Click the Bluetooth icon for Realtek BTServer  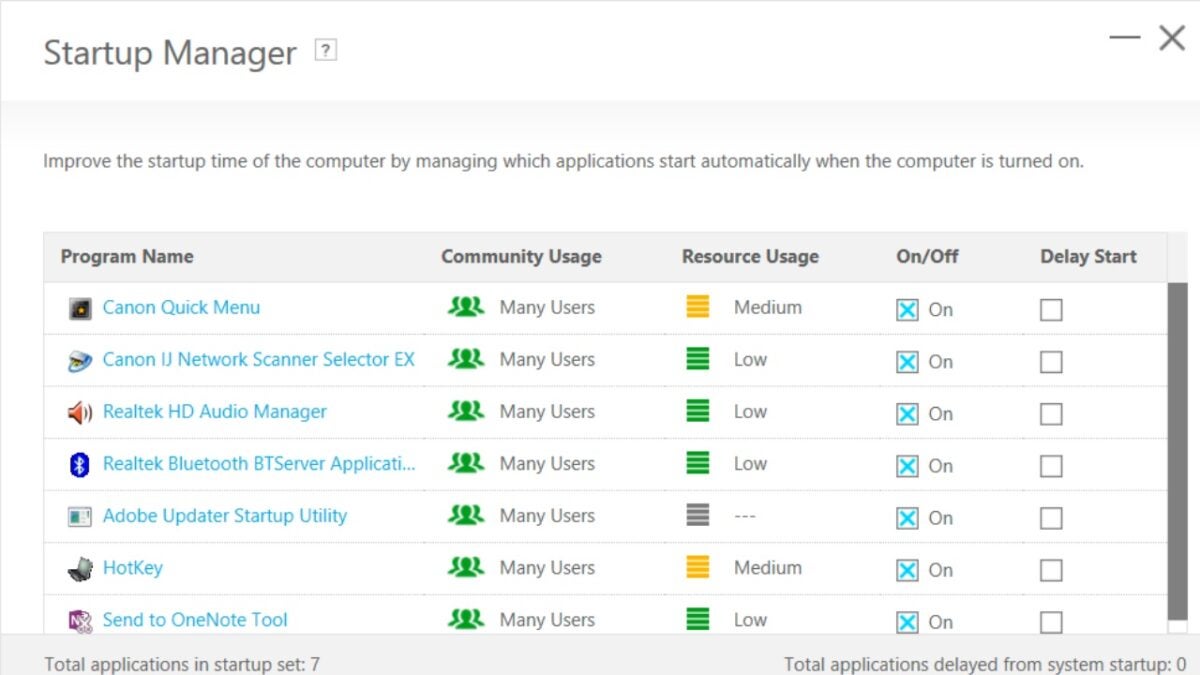click(x=80, y=465)
